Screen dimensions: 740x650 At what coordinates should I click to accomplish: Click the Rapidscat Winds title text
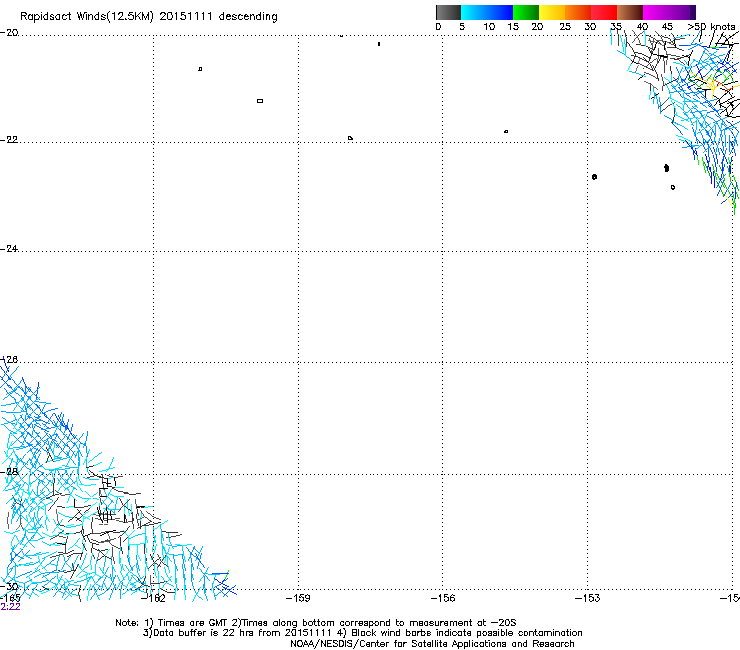(149, 17)
